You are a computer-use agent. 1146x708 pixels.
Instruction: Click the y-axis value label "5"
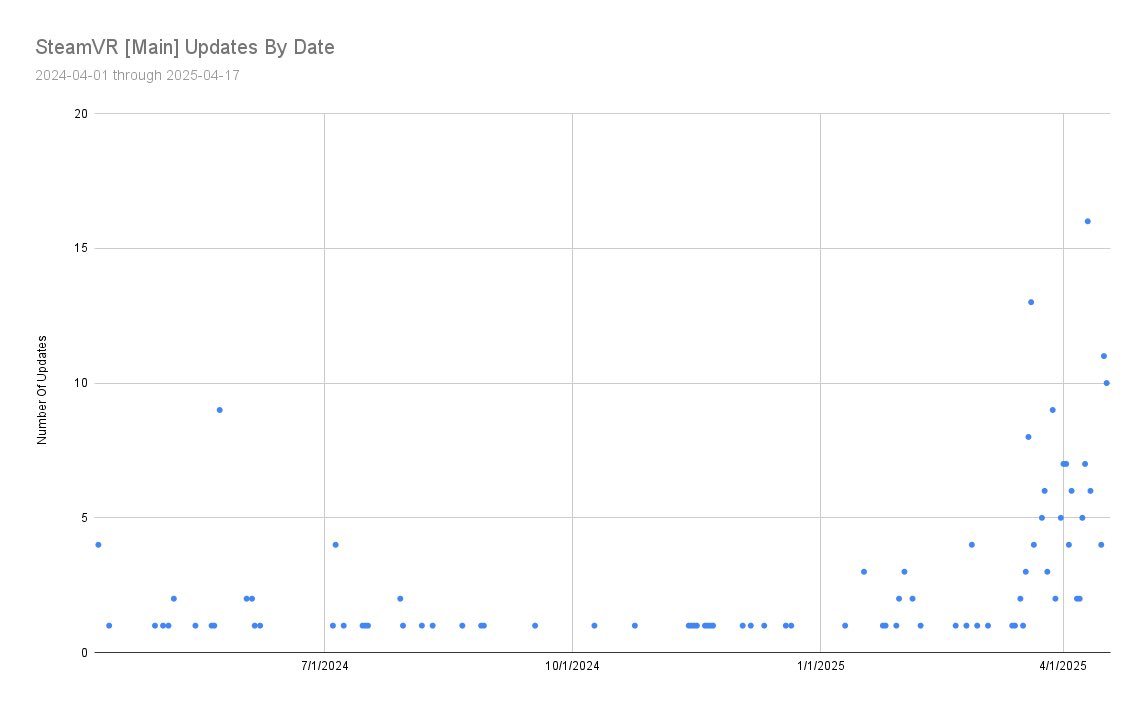pos(85,518)
